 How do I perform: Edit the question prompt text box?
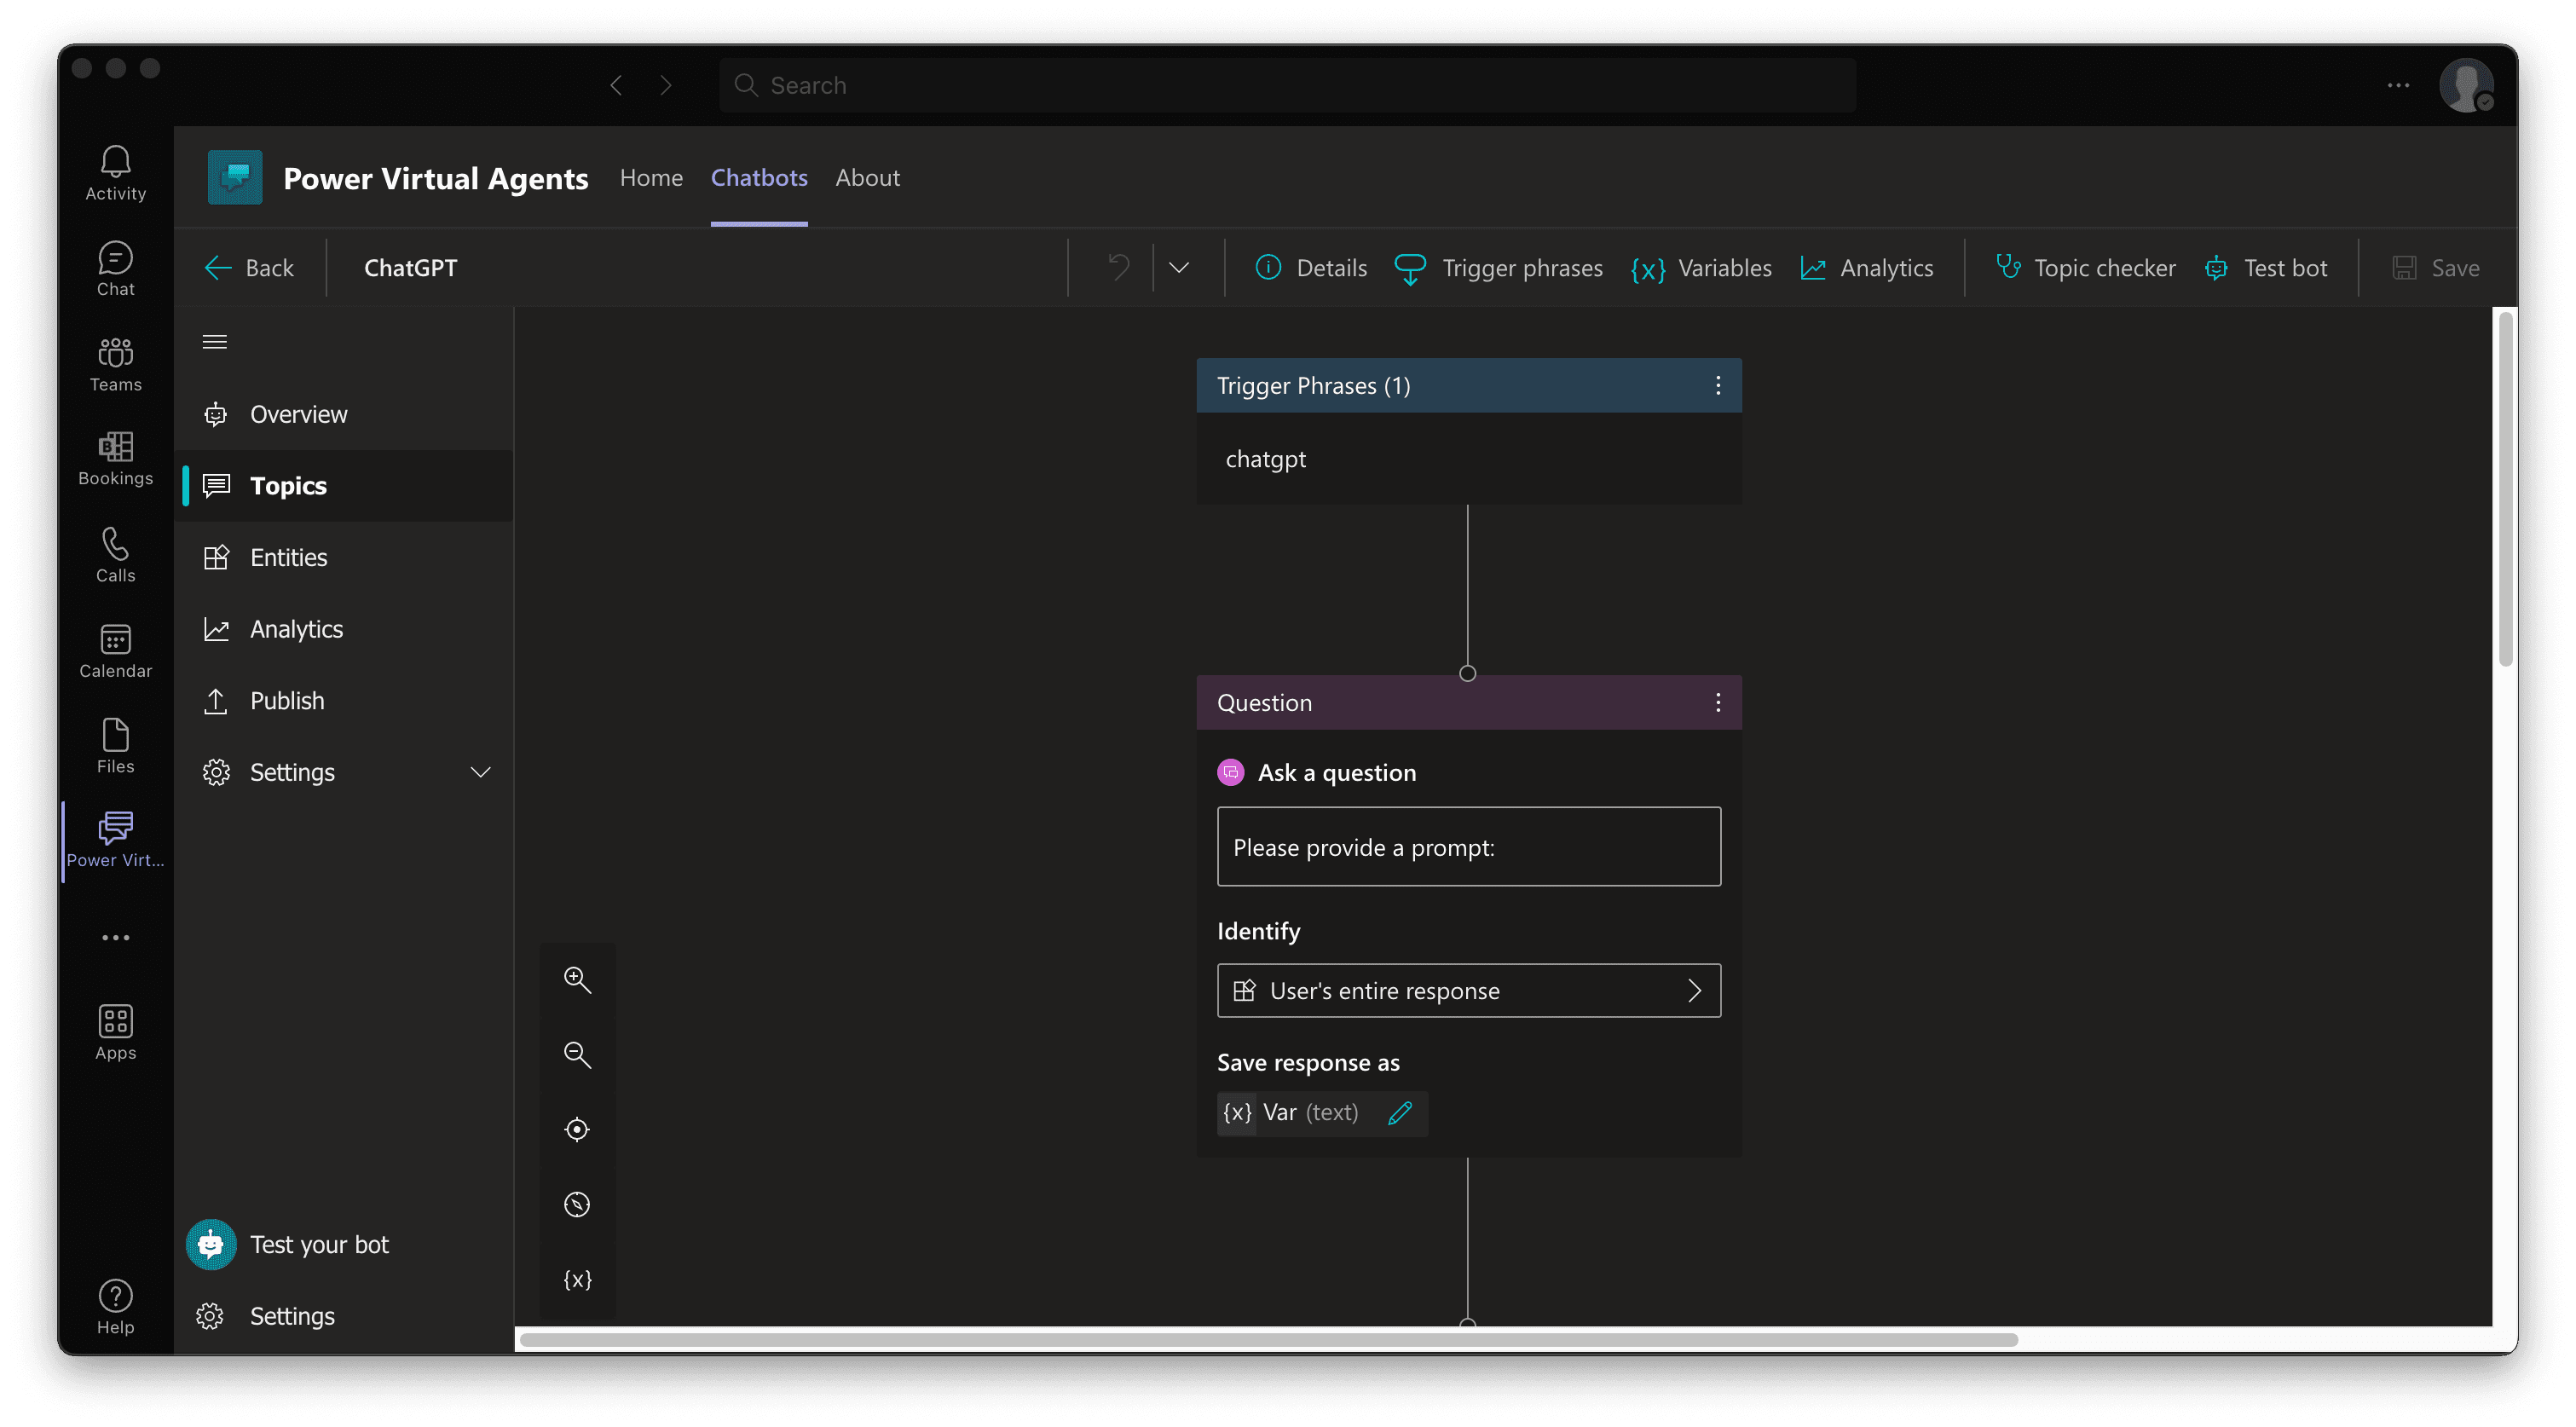coord(1468,847)
